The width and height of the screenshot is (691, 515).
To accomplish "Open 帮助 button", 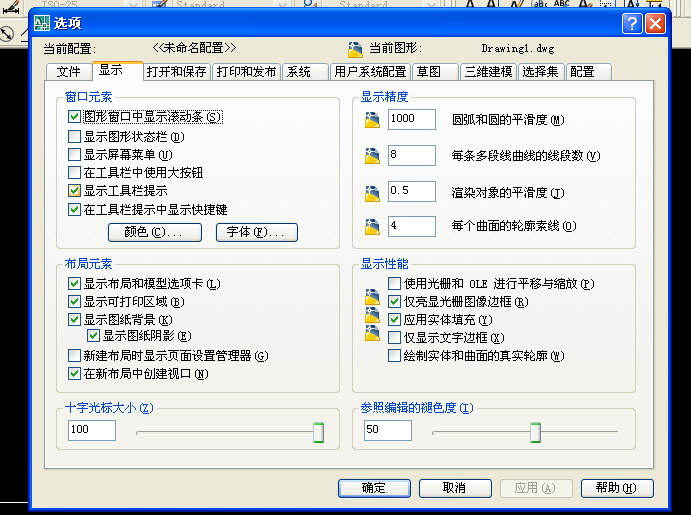I will coord(617,488).
